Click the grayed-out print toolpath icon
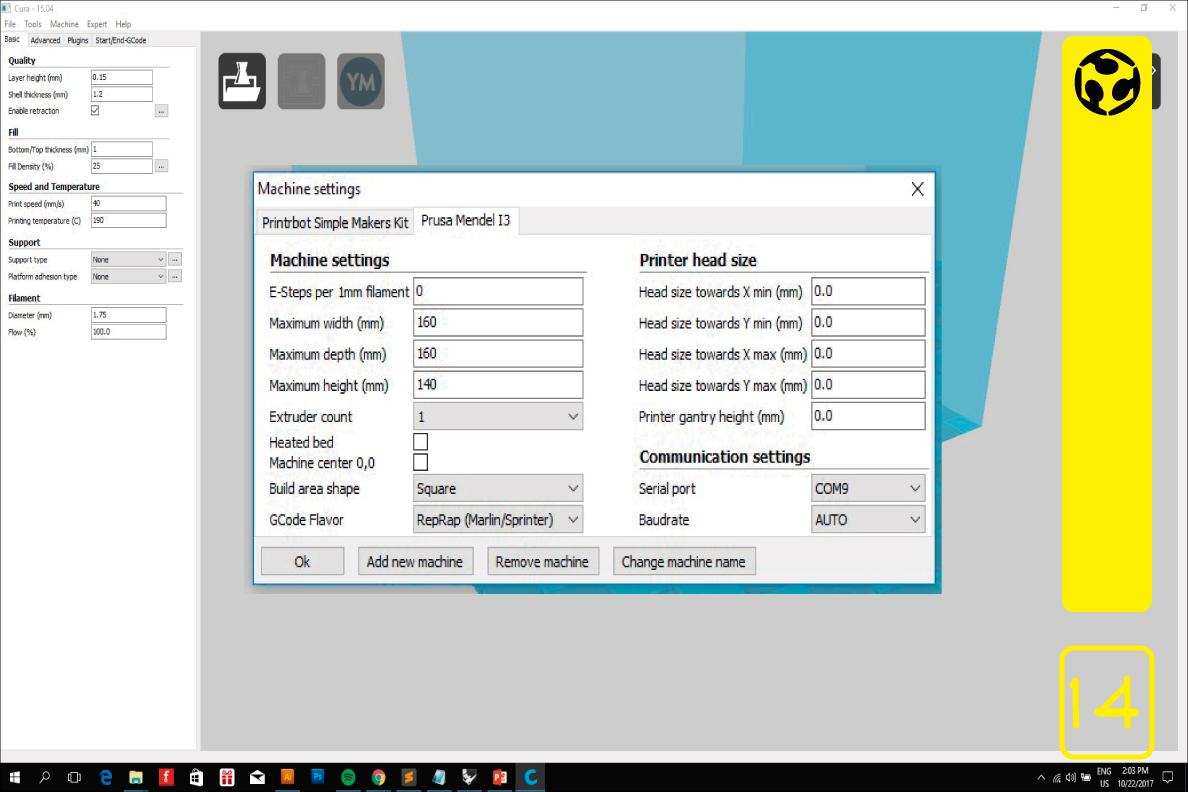Screen dimensions: 1188x792 [x=302, y=81]
